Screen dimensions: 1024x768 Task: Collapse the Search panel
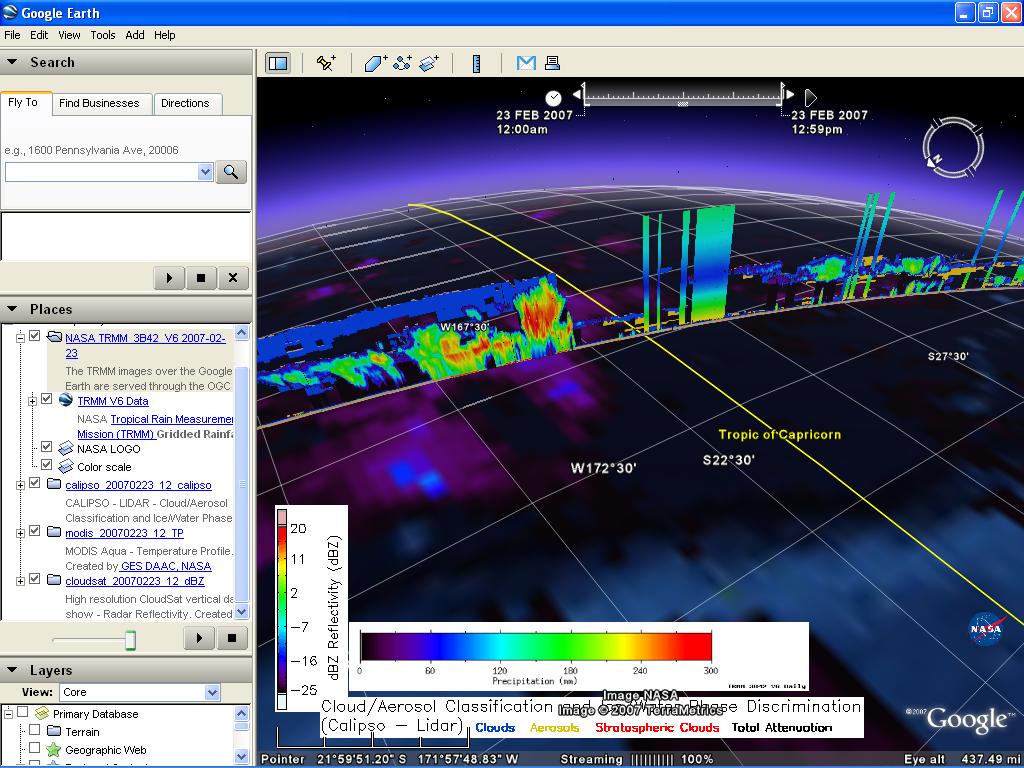point(12,62)
